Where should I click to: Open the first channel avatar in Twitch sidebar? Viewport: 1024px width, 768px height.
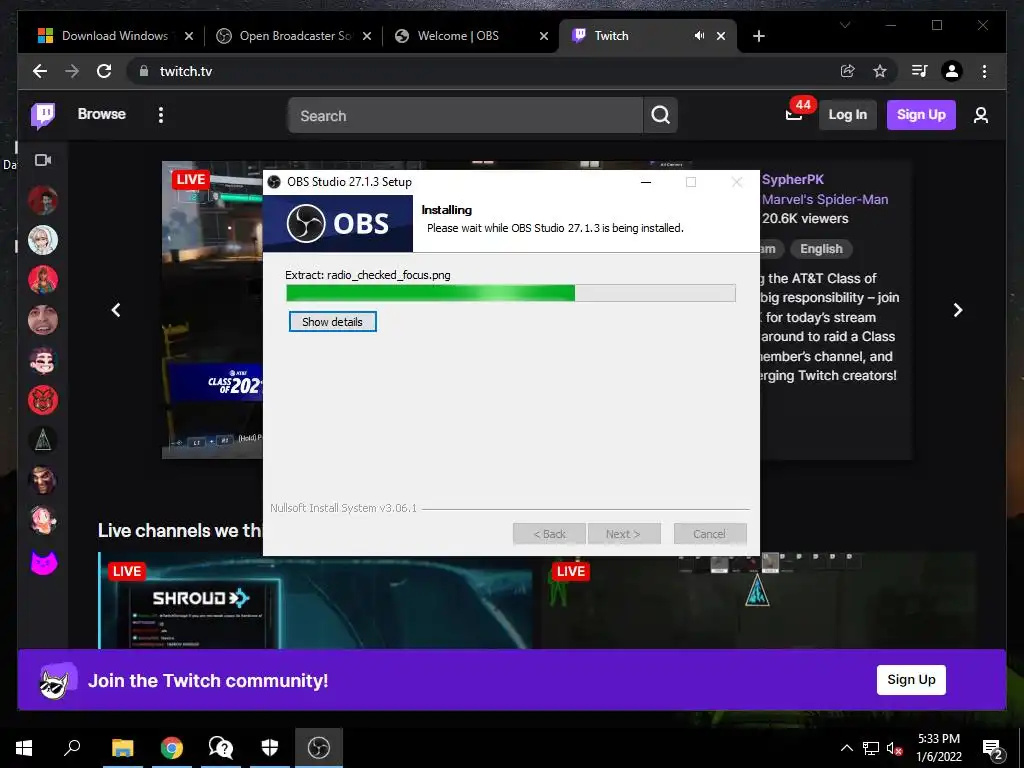[43, 200]
